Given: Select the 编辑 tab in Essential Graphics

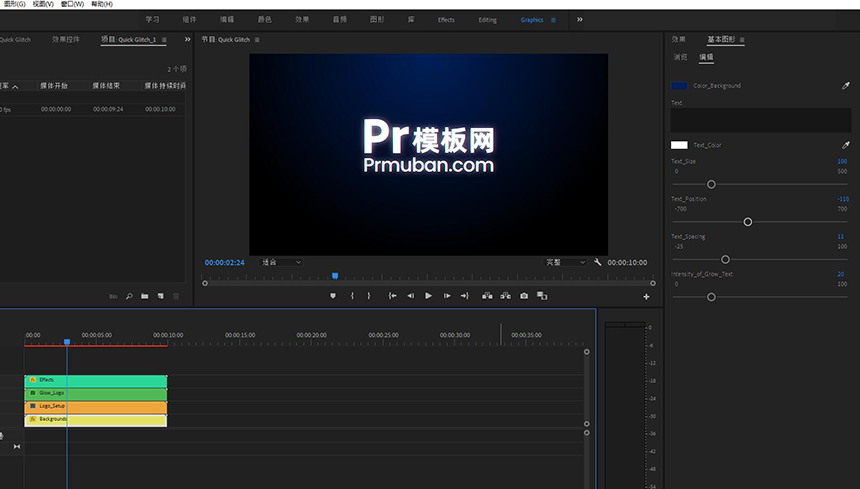Looking at the screenshot, I should point(706,57).
